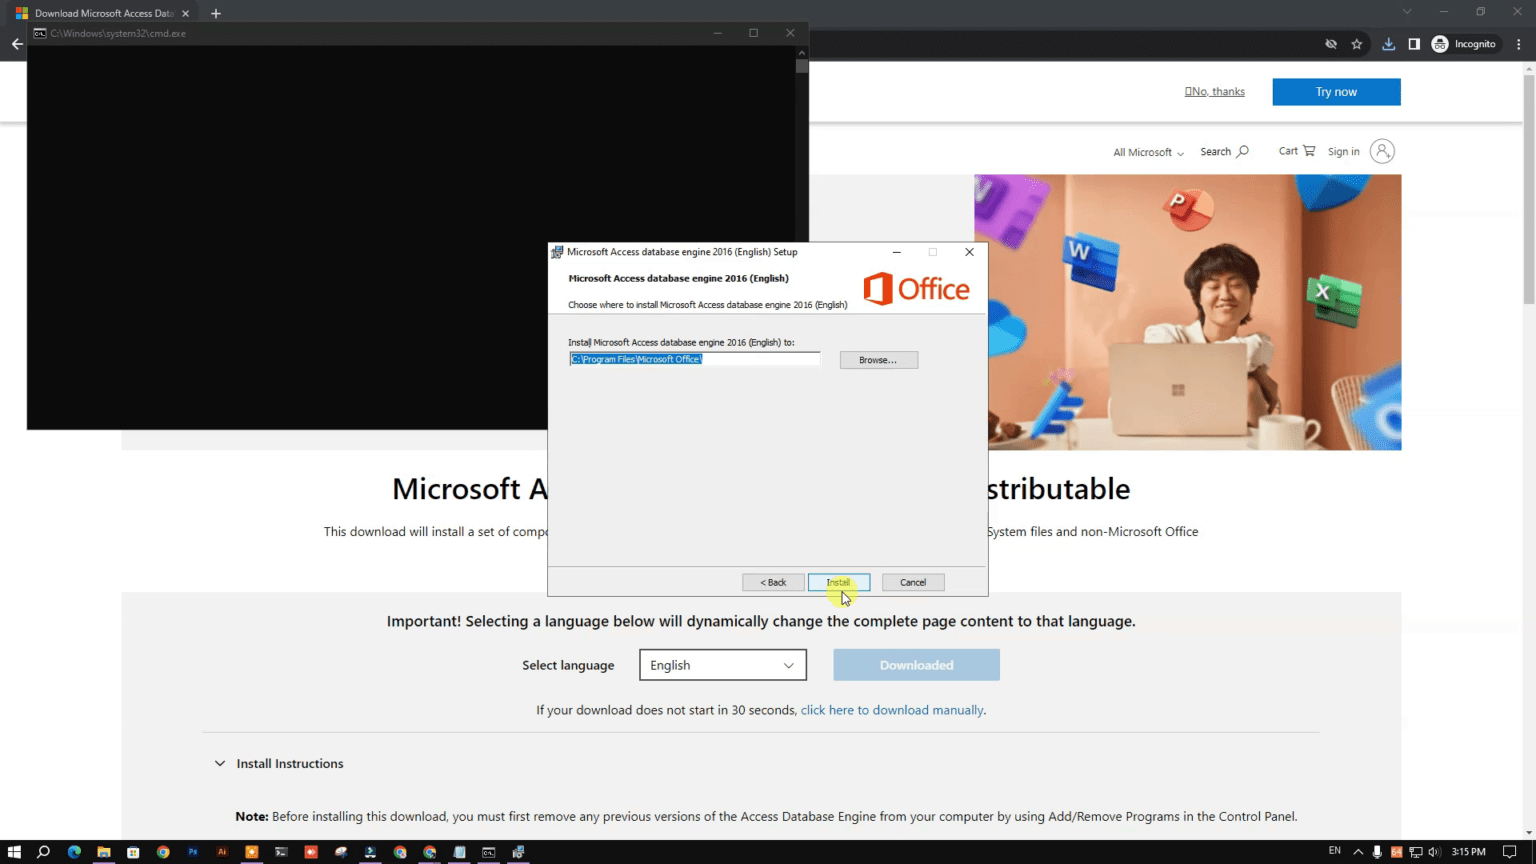The height and width of the screenshot is (864, 1536).
Task: Open Chrome three-dot menu
Action: [x=1519, y=44]
